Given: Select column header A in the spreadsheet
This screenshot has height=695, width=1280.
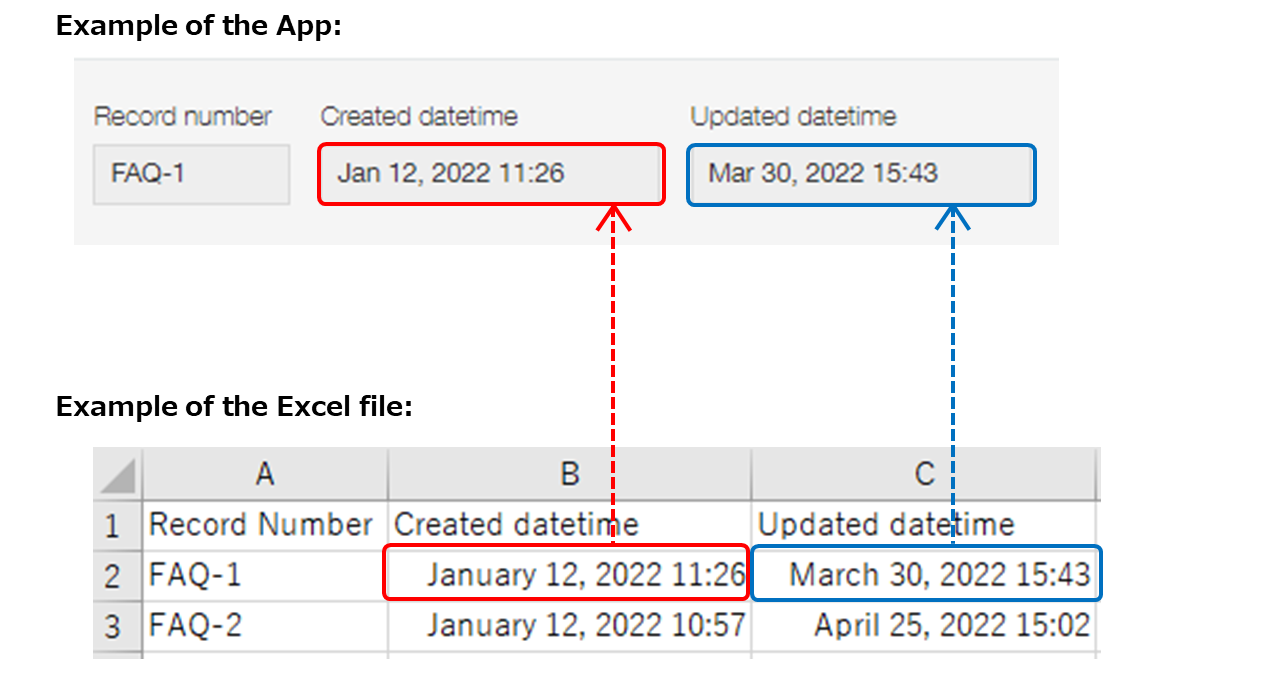Looking at the screenshot, I should tap(265, 474).
